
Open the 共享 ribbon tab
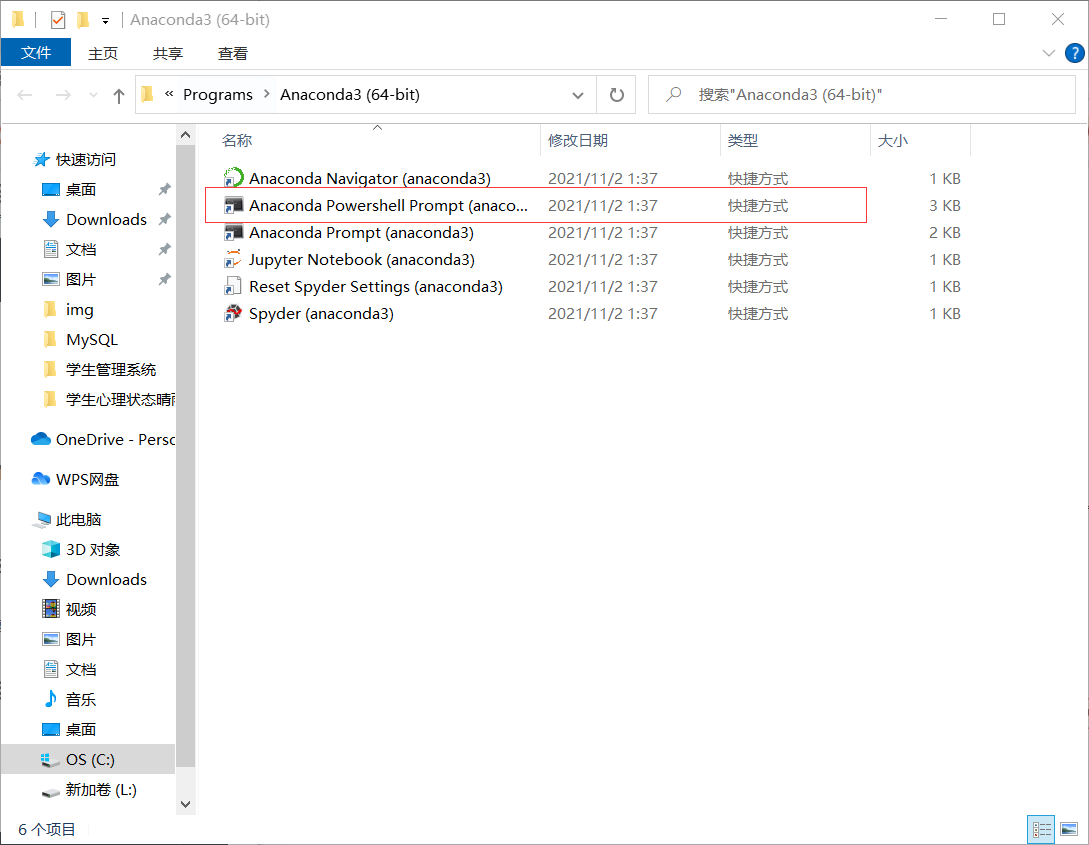coord(167,53)
